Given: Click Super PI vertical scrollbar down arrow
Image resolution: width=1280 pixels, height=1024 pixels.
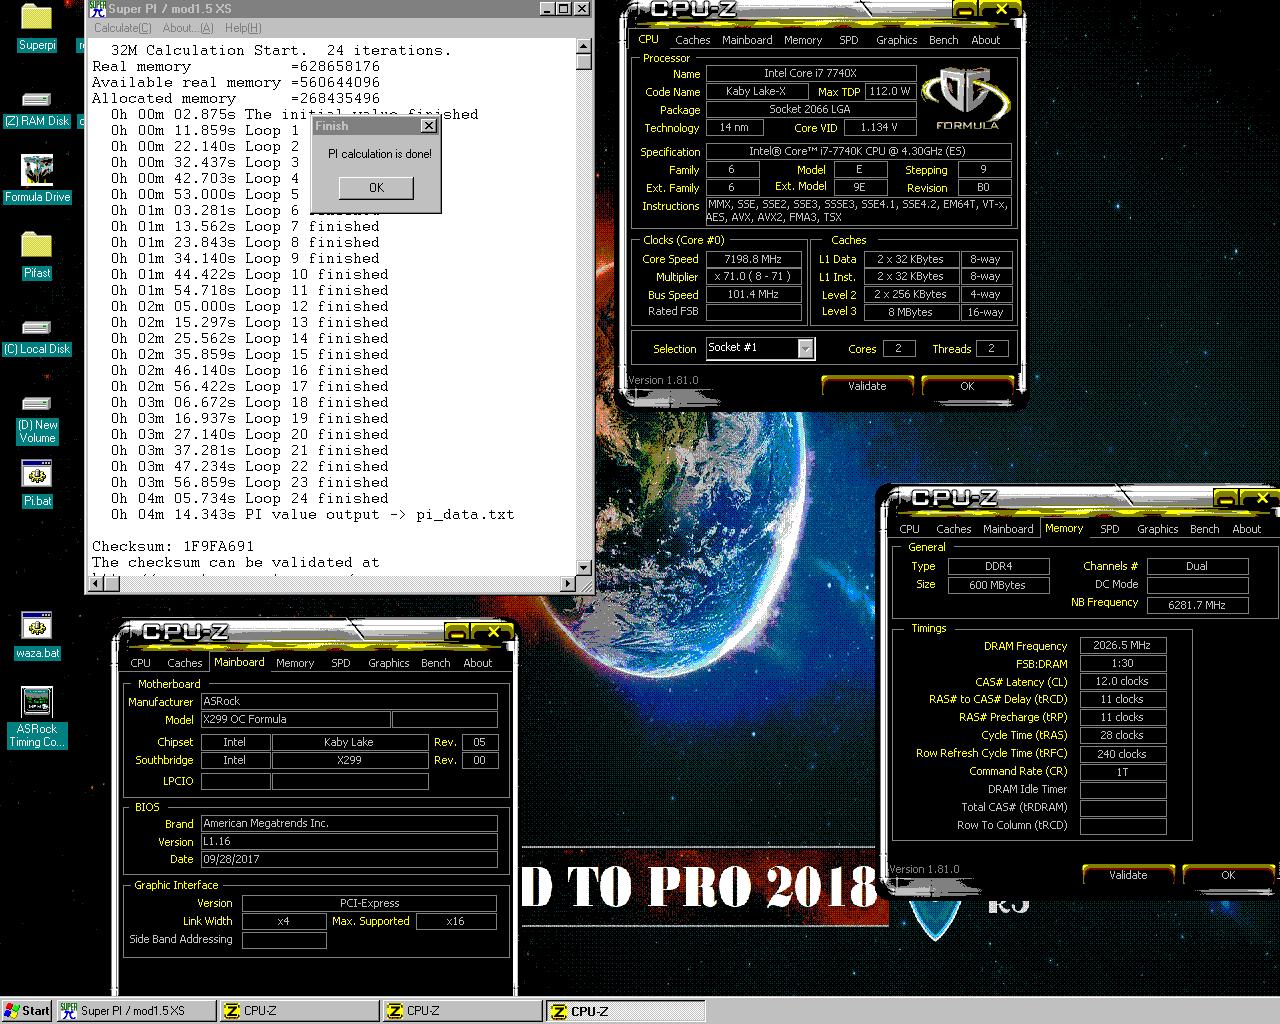Looking at the screenshot, I should click(585, 566).
